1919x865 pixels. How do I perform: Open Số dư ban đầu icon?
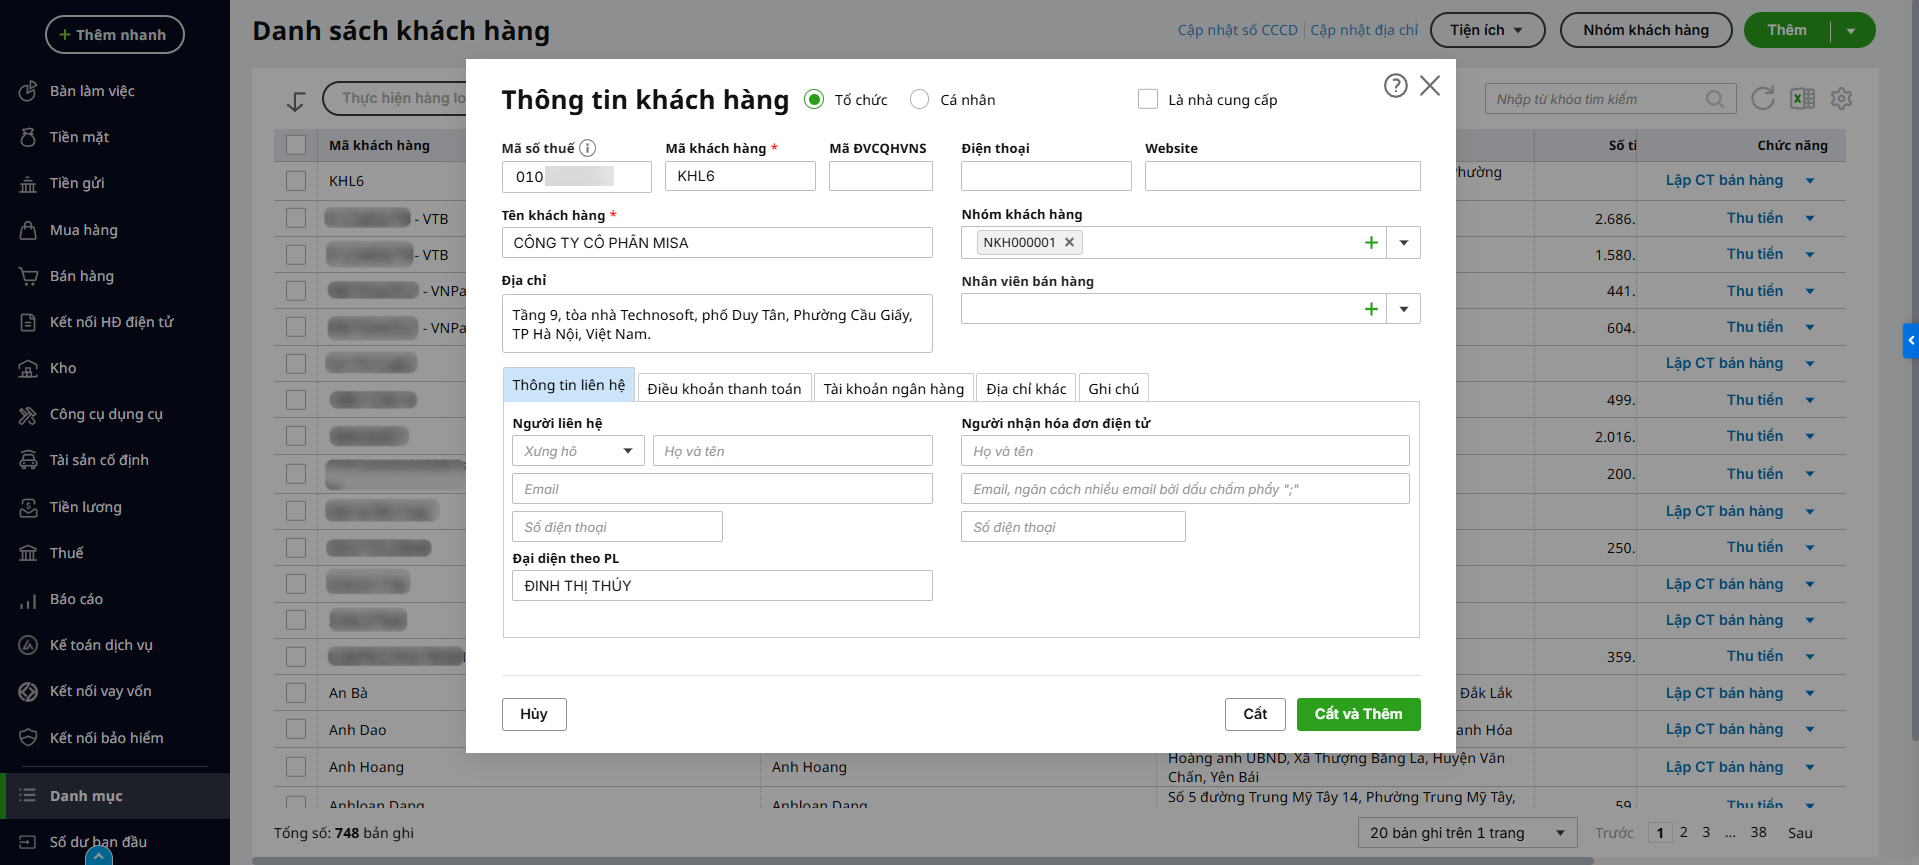(28, 842)
